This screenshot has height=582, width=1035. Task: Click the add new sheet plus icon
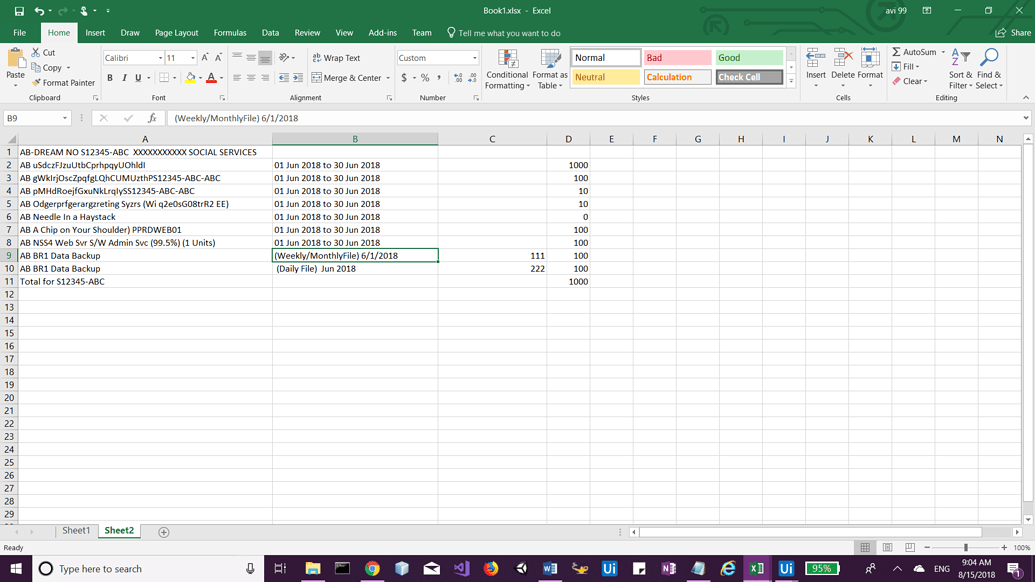click(164, 532)
